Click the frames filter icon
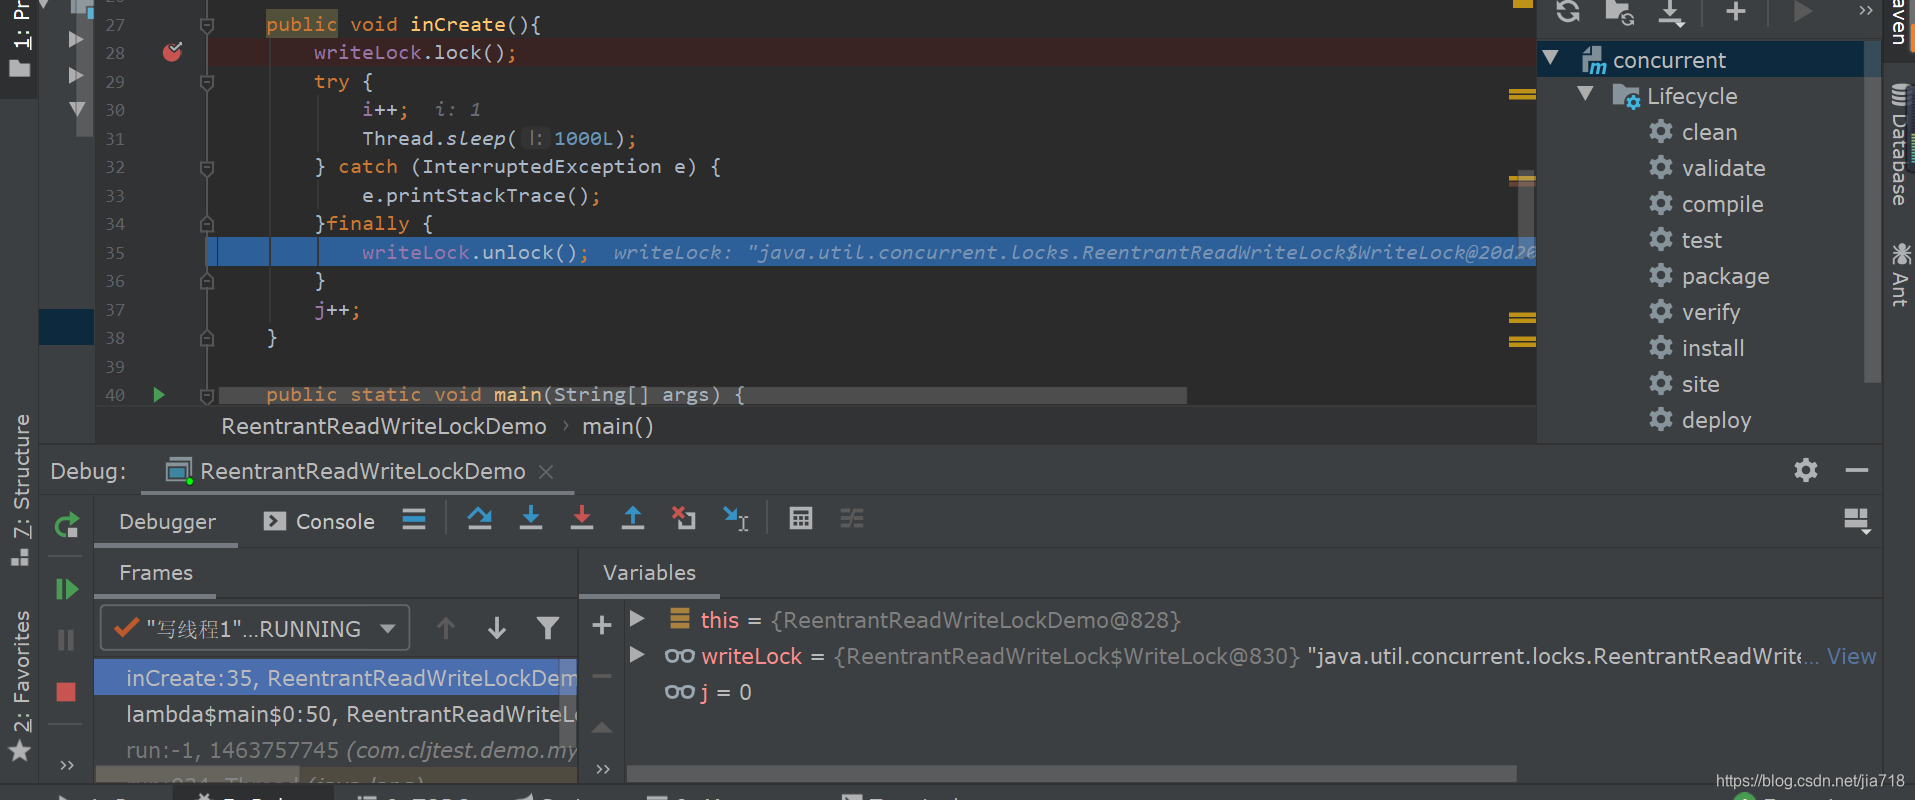Image resolution: width=1915 pixels, height=800 pixels. point(547,628)
